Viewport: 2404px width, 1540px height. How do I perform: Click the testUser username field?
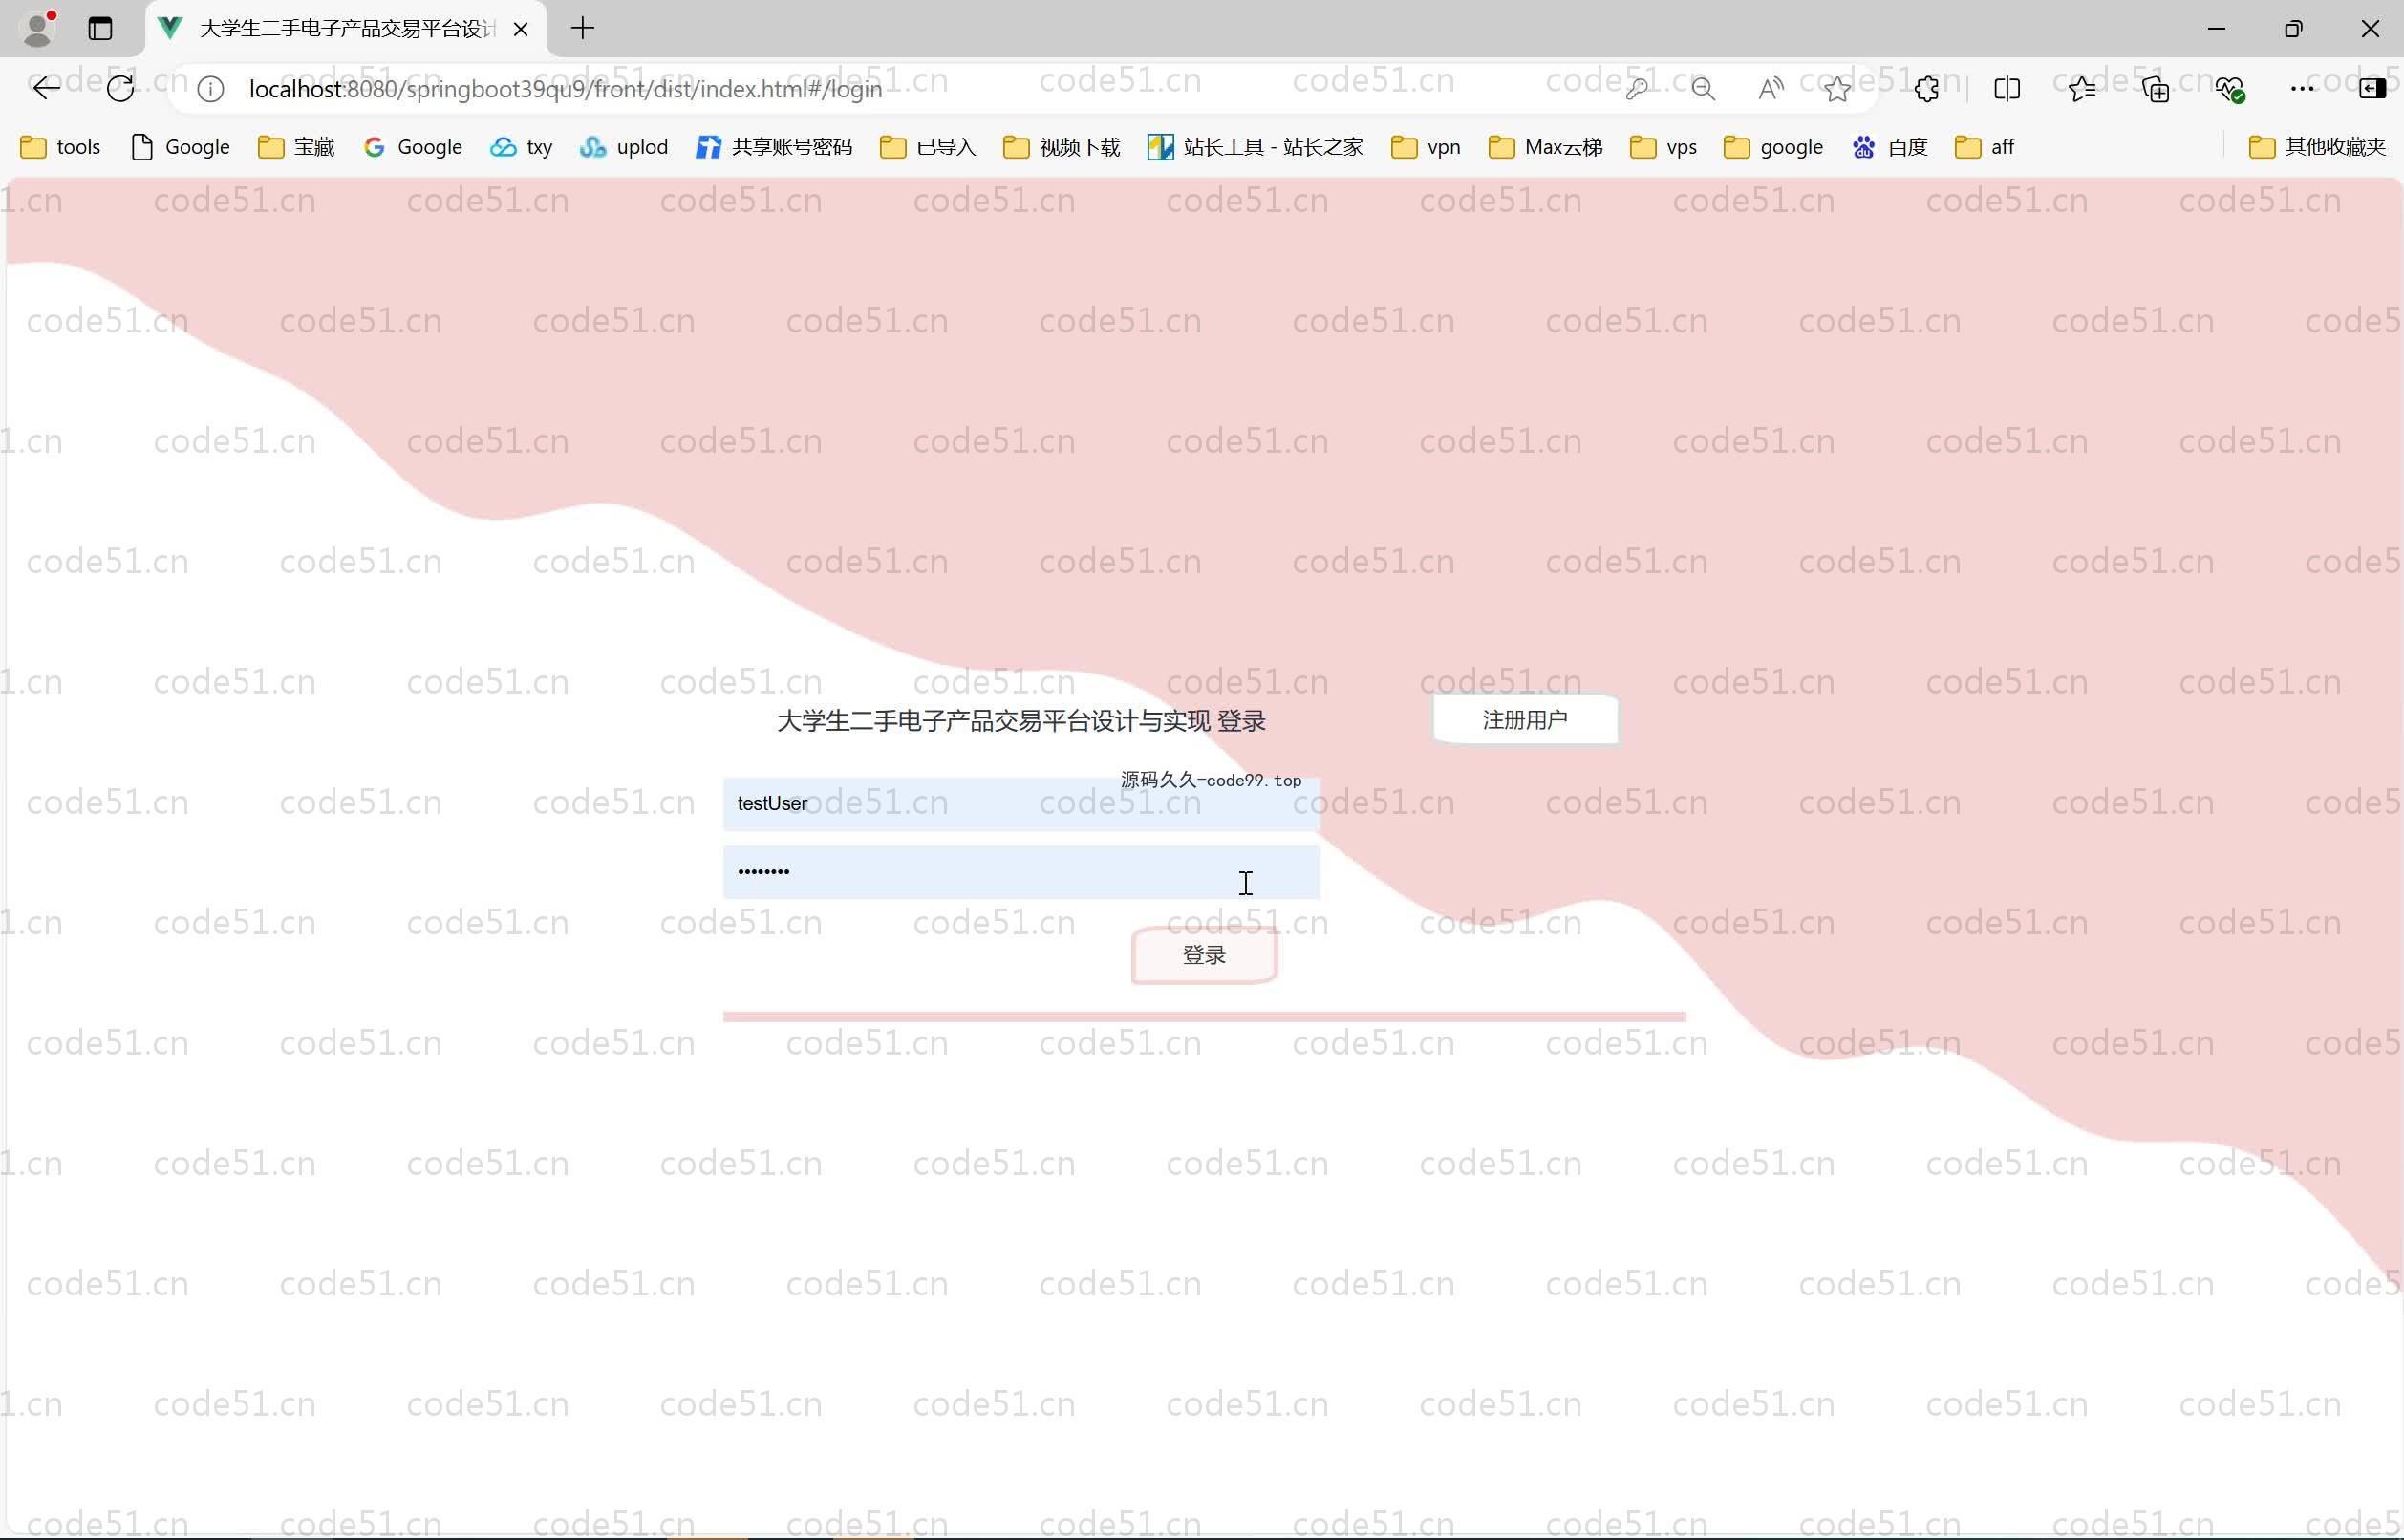coord(1021,804)
